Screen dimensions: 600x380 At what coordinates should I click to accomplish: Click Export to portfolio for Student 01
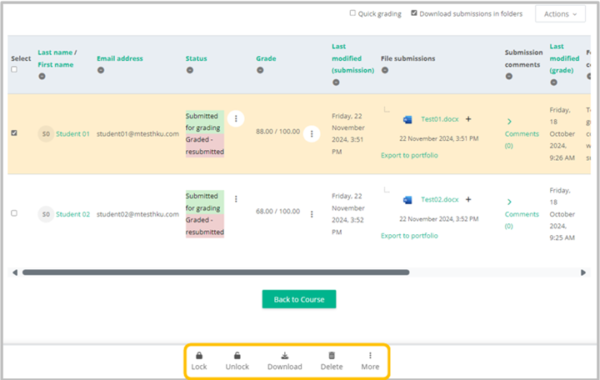(409, 155)
